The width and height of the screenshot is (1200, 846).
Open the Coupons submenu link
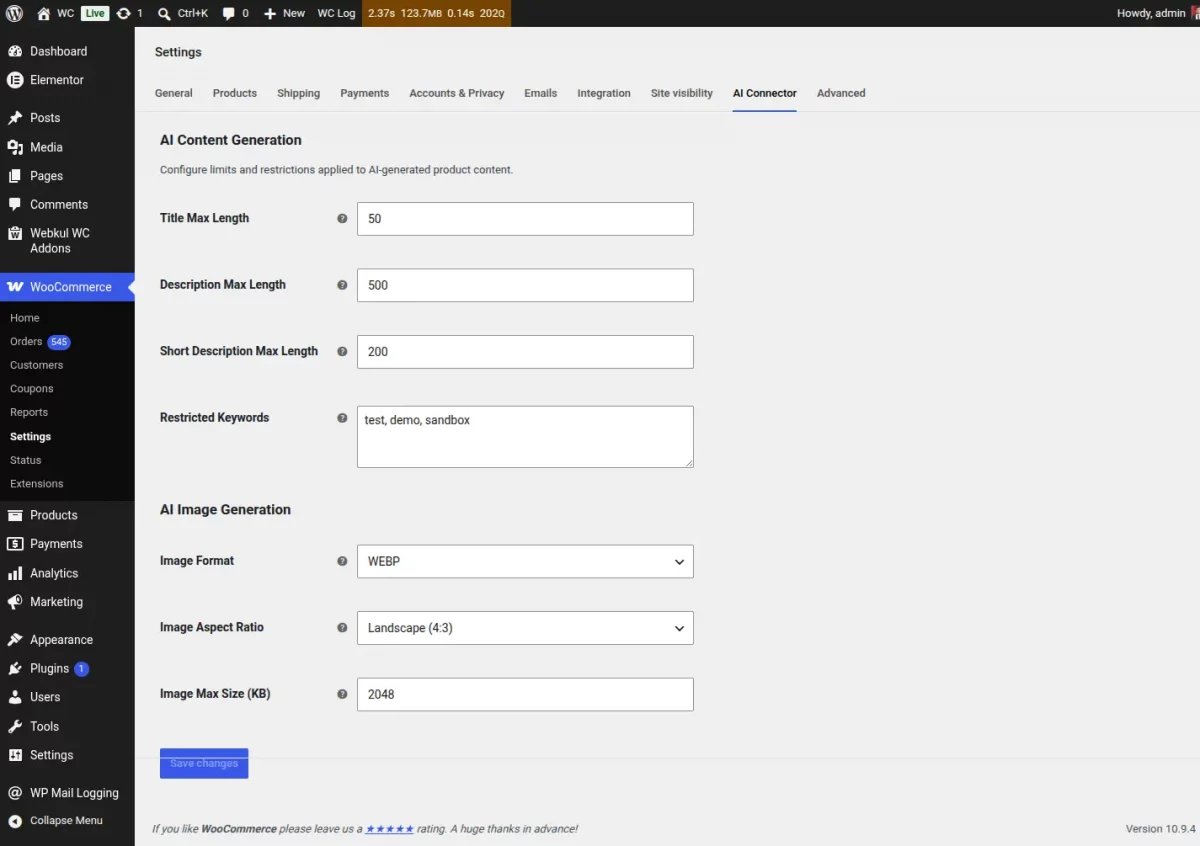click(x=32, y=389)
